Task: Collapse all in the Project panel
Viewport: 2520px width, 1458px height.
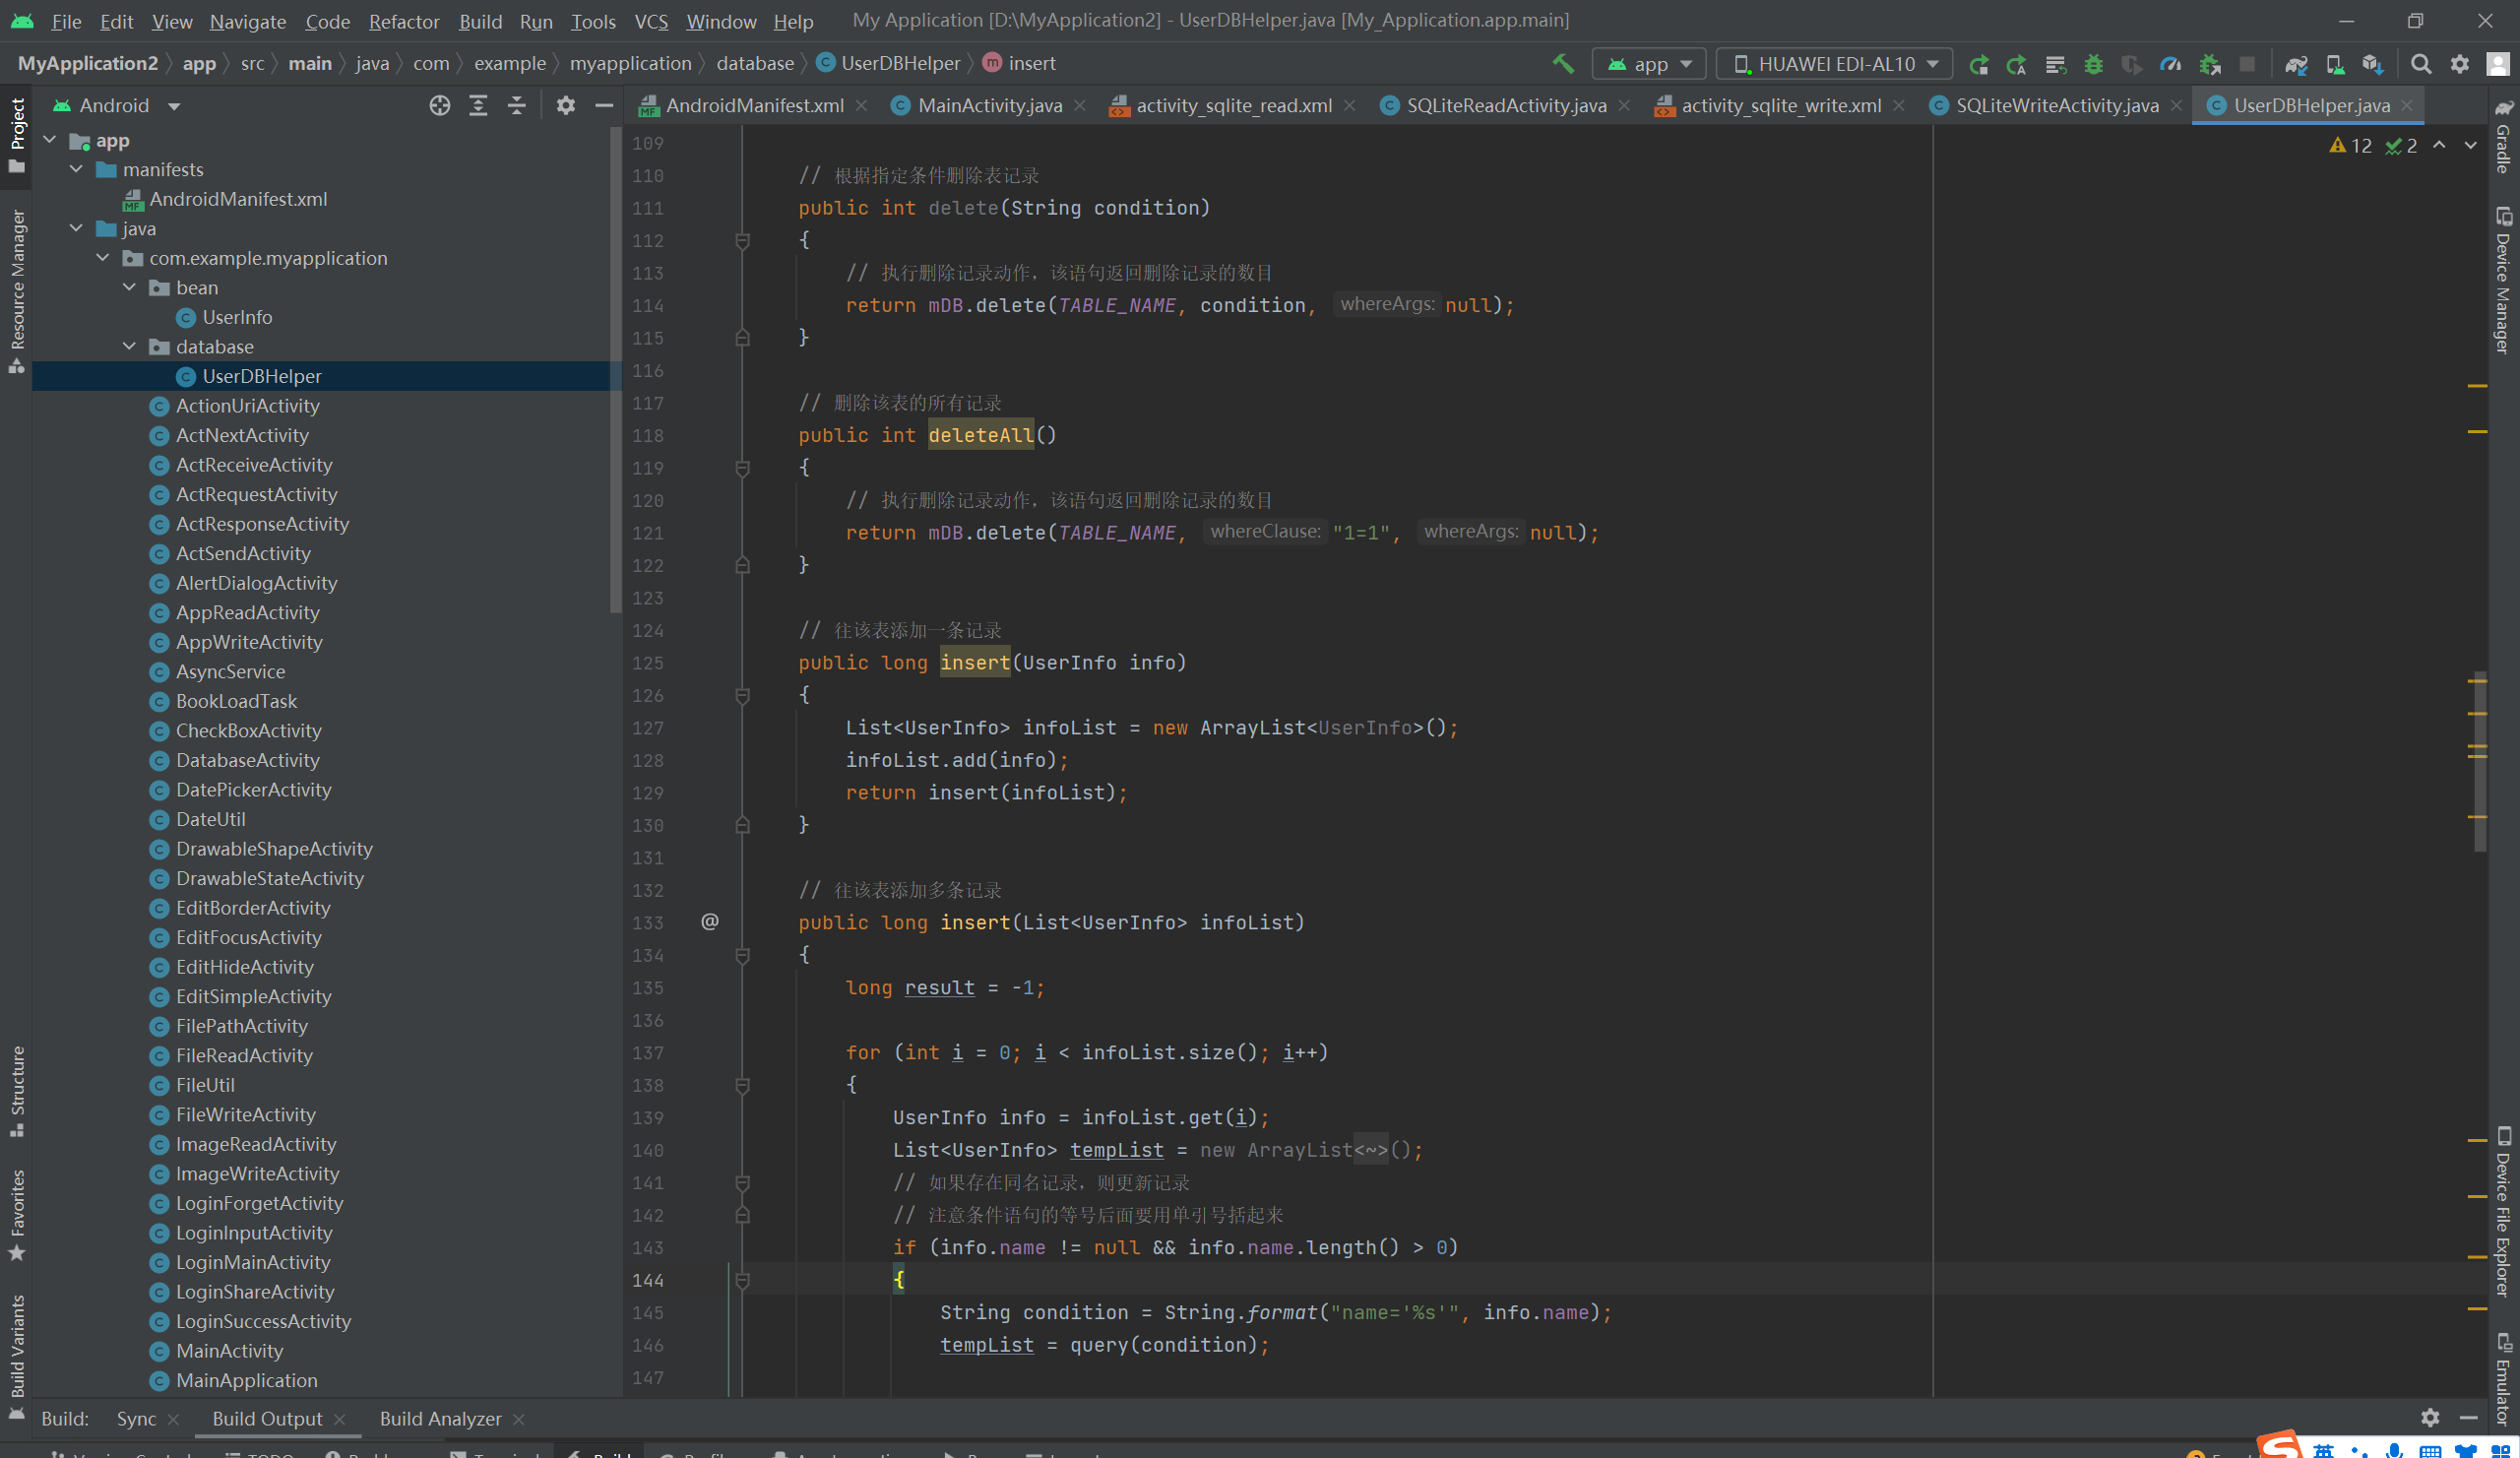Action: point(517,105)
